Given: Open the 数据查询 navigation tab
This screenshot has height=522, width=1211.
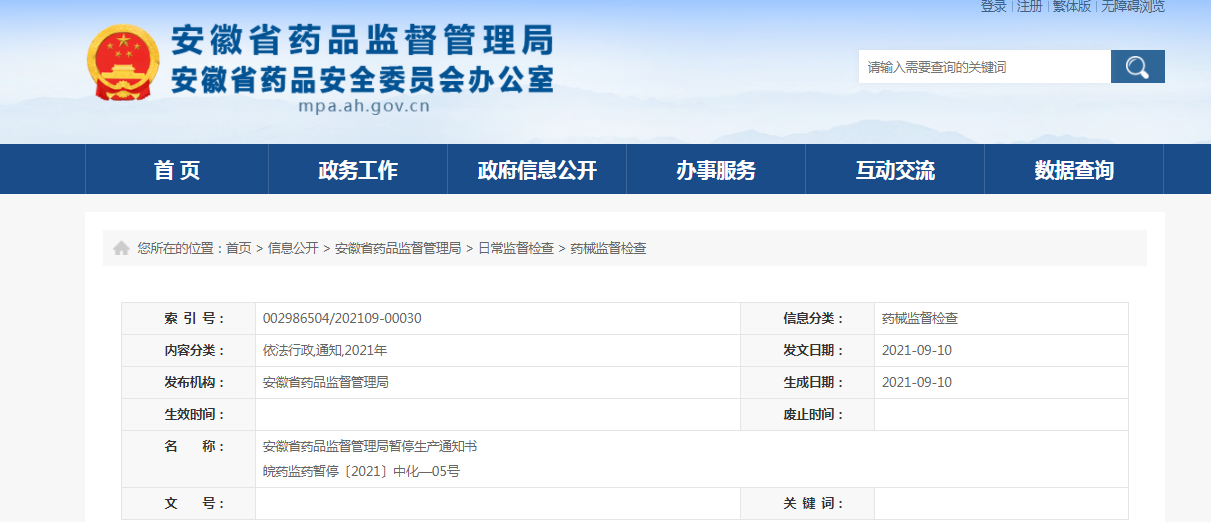Looking at the screenshot, I should click(x=1074, y=170).
